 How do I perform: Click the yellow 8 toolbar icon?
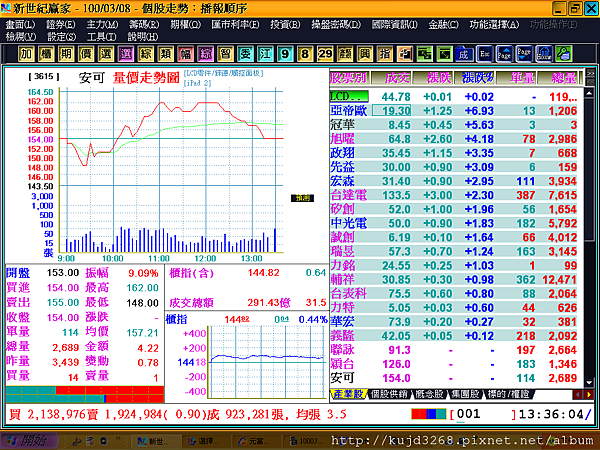pyautogui.click(x=305, y=54)
